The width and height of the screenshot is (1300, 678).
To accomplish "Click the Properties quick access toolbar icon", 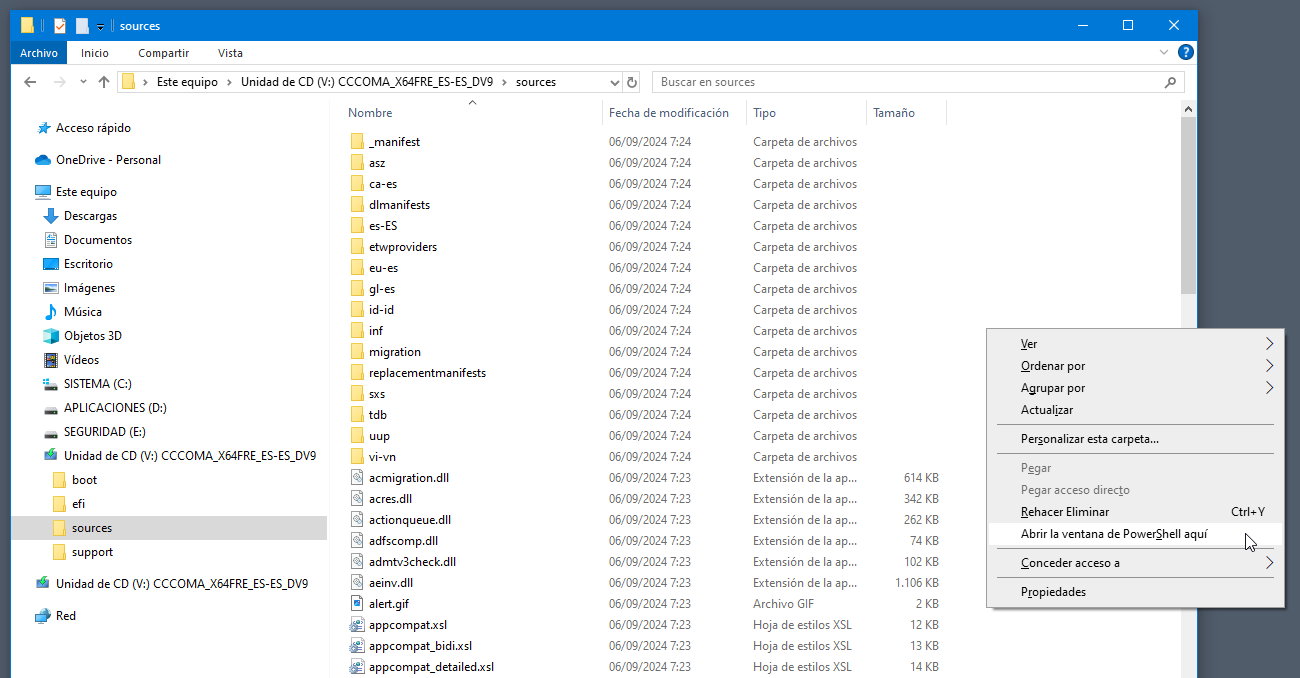I will pos(60,25).
